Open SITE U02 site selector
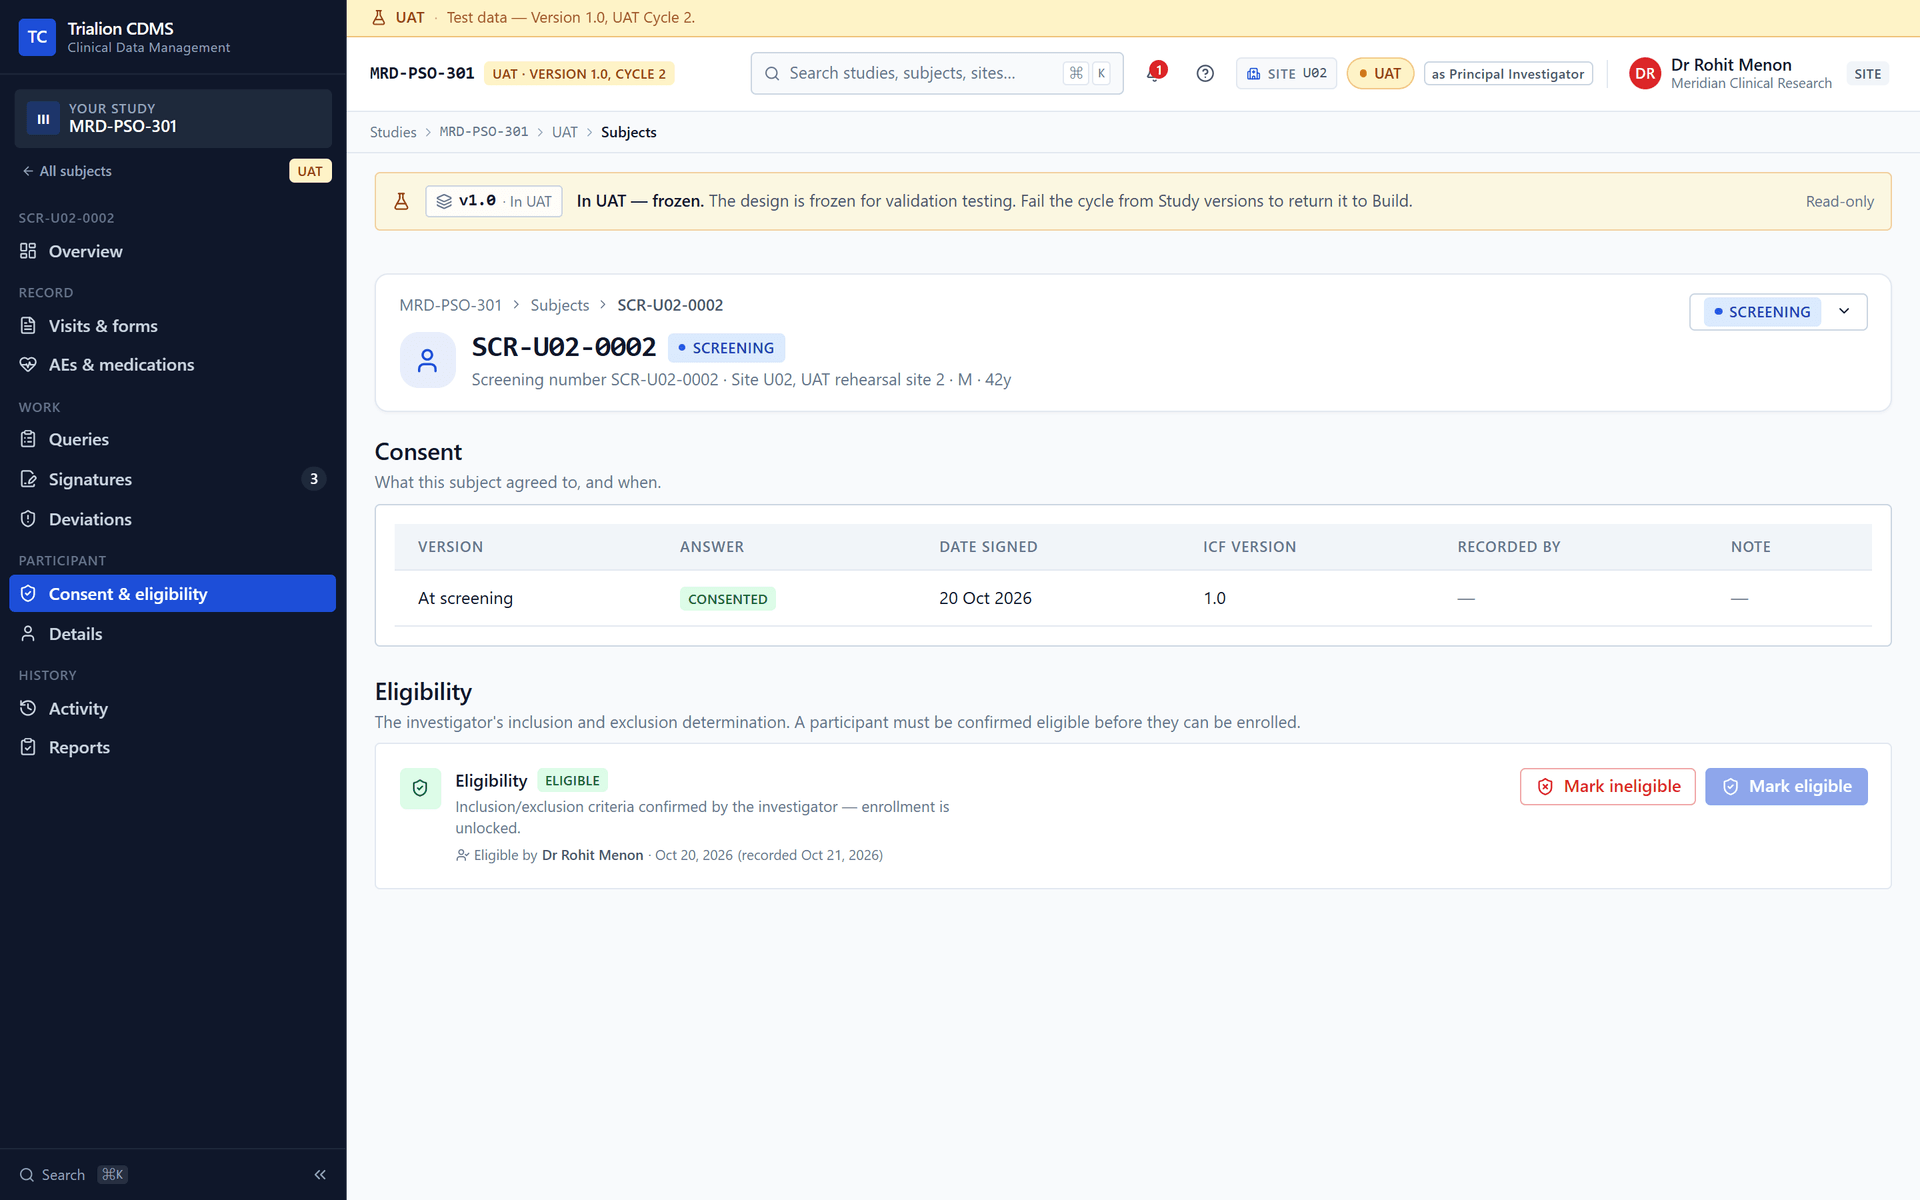Screen dimensions: 1920x1200 point(1286,73)
